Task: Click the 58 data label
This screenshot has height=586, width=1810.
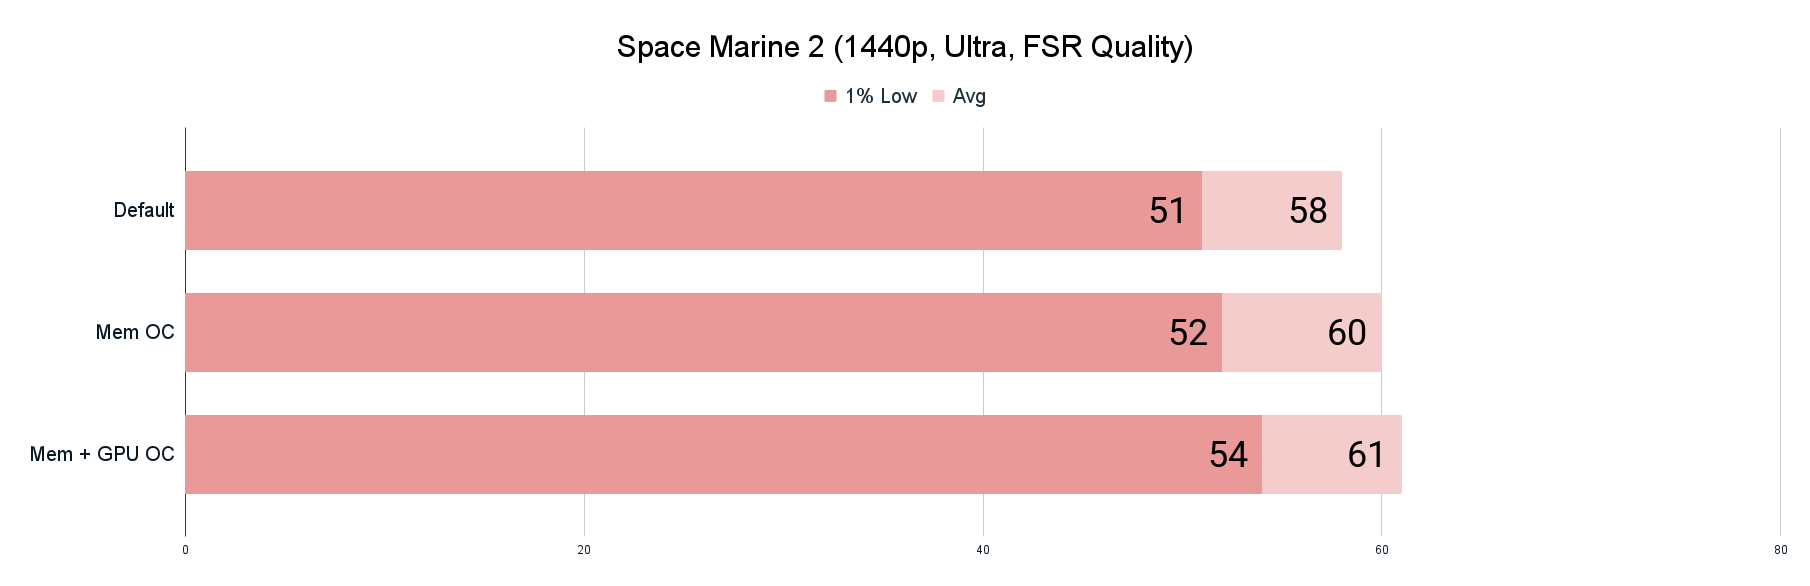Action: click(x=1308, y=210)
